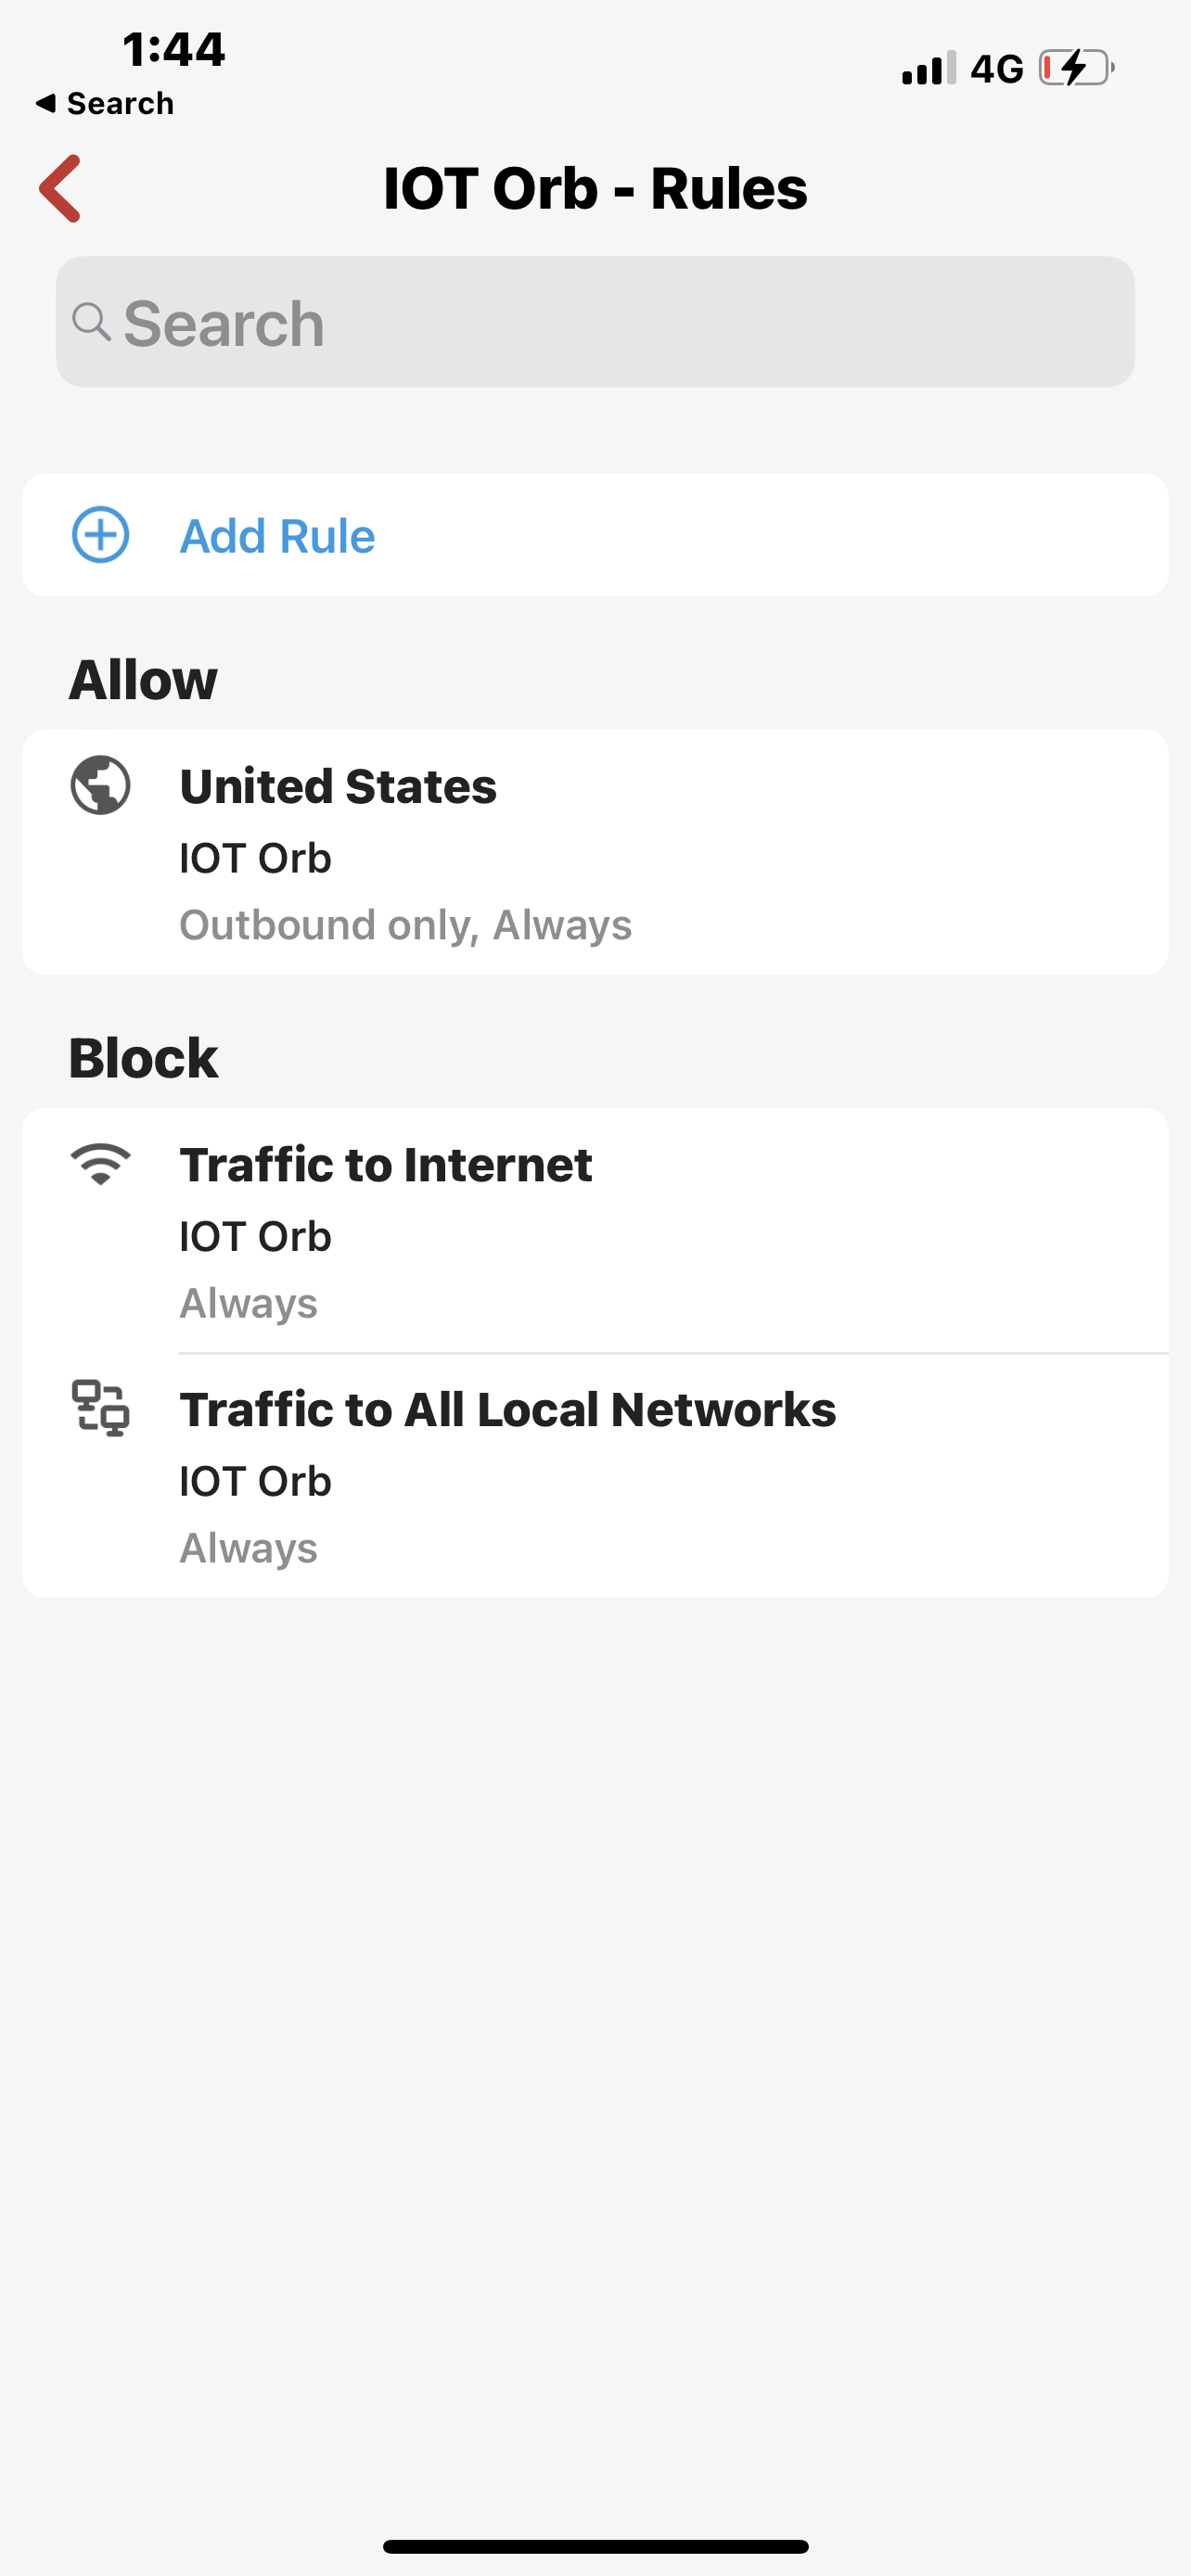Tap the 1:44 clock in status bar

coord(174,49)
